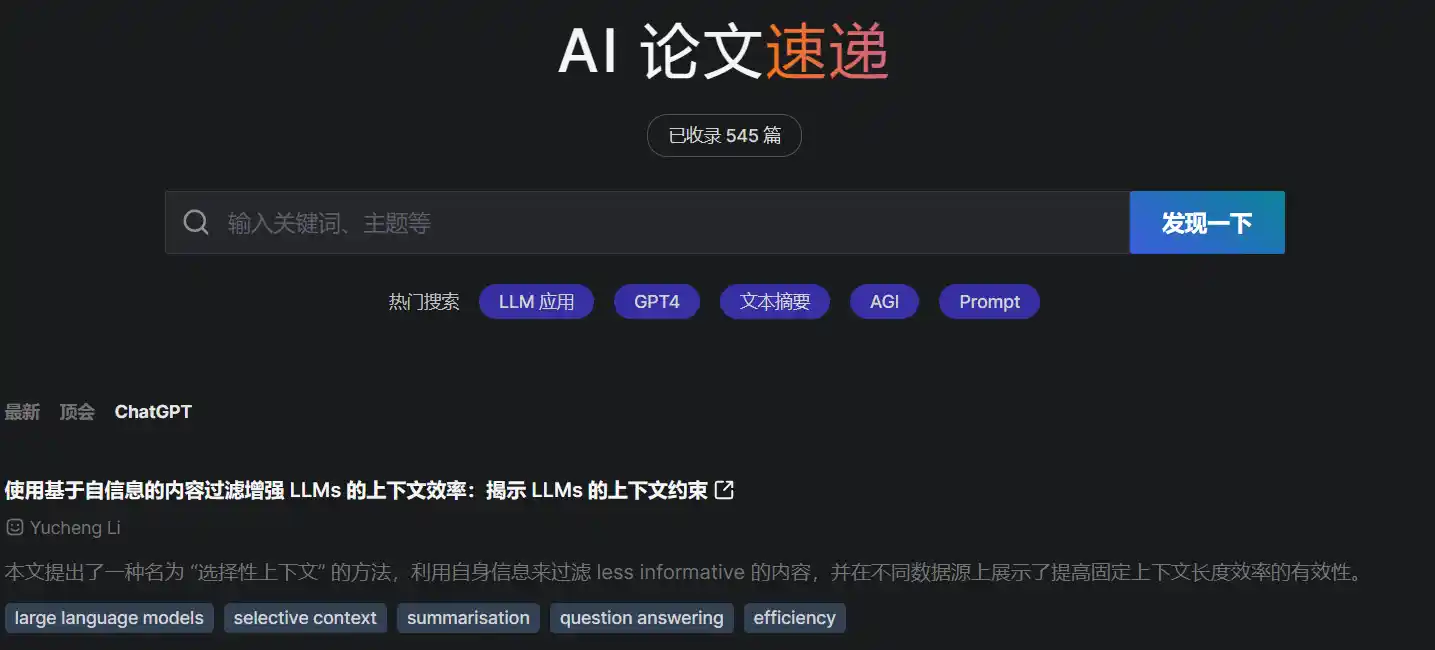1435x650 pixels.
Task: Click the 发现一下 search button
Action: click(1207, 222)
